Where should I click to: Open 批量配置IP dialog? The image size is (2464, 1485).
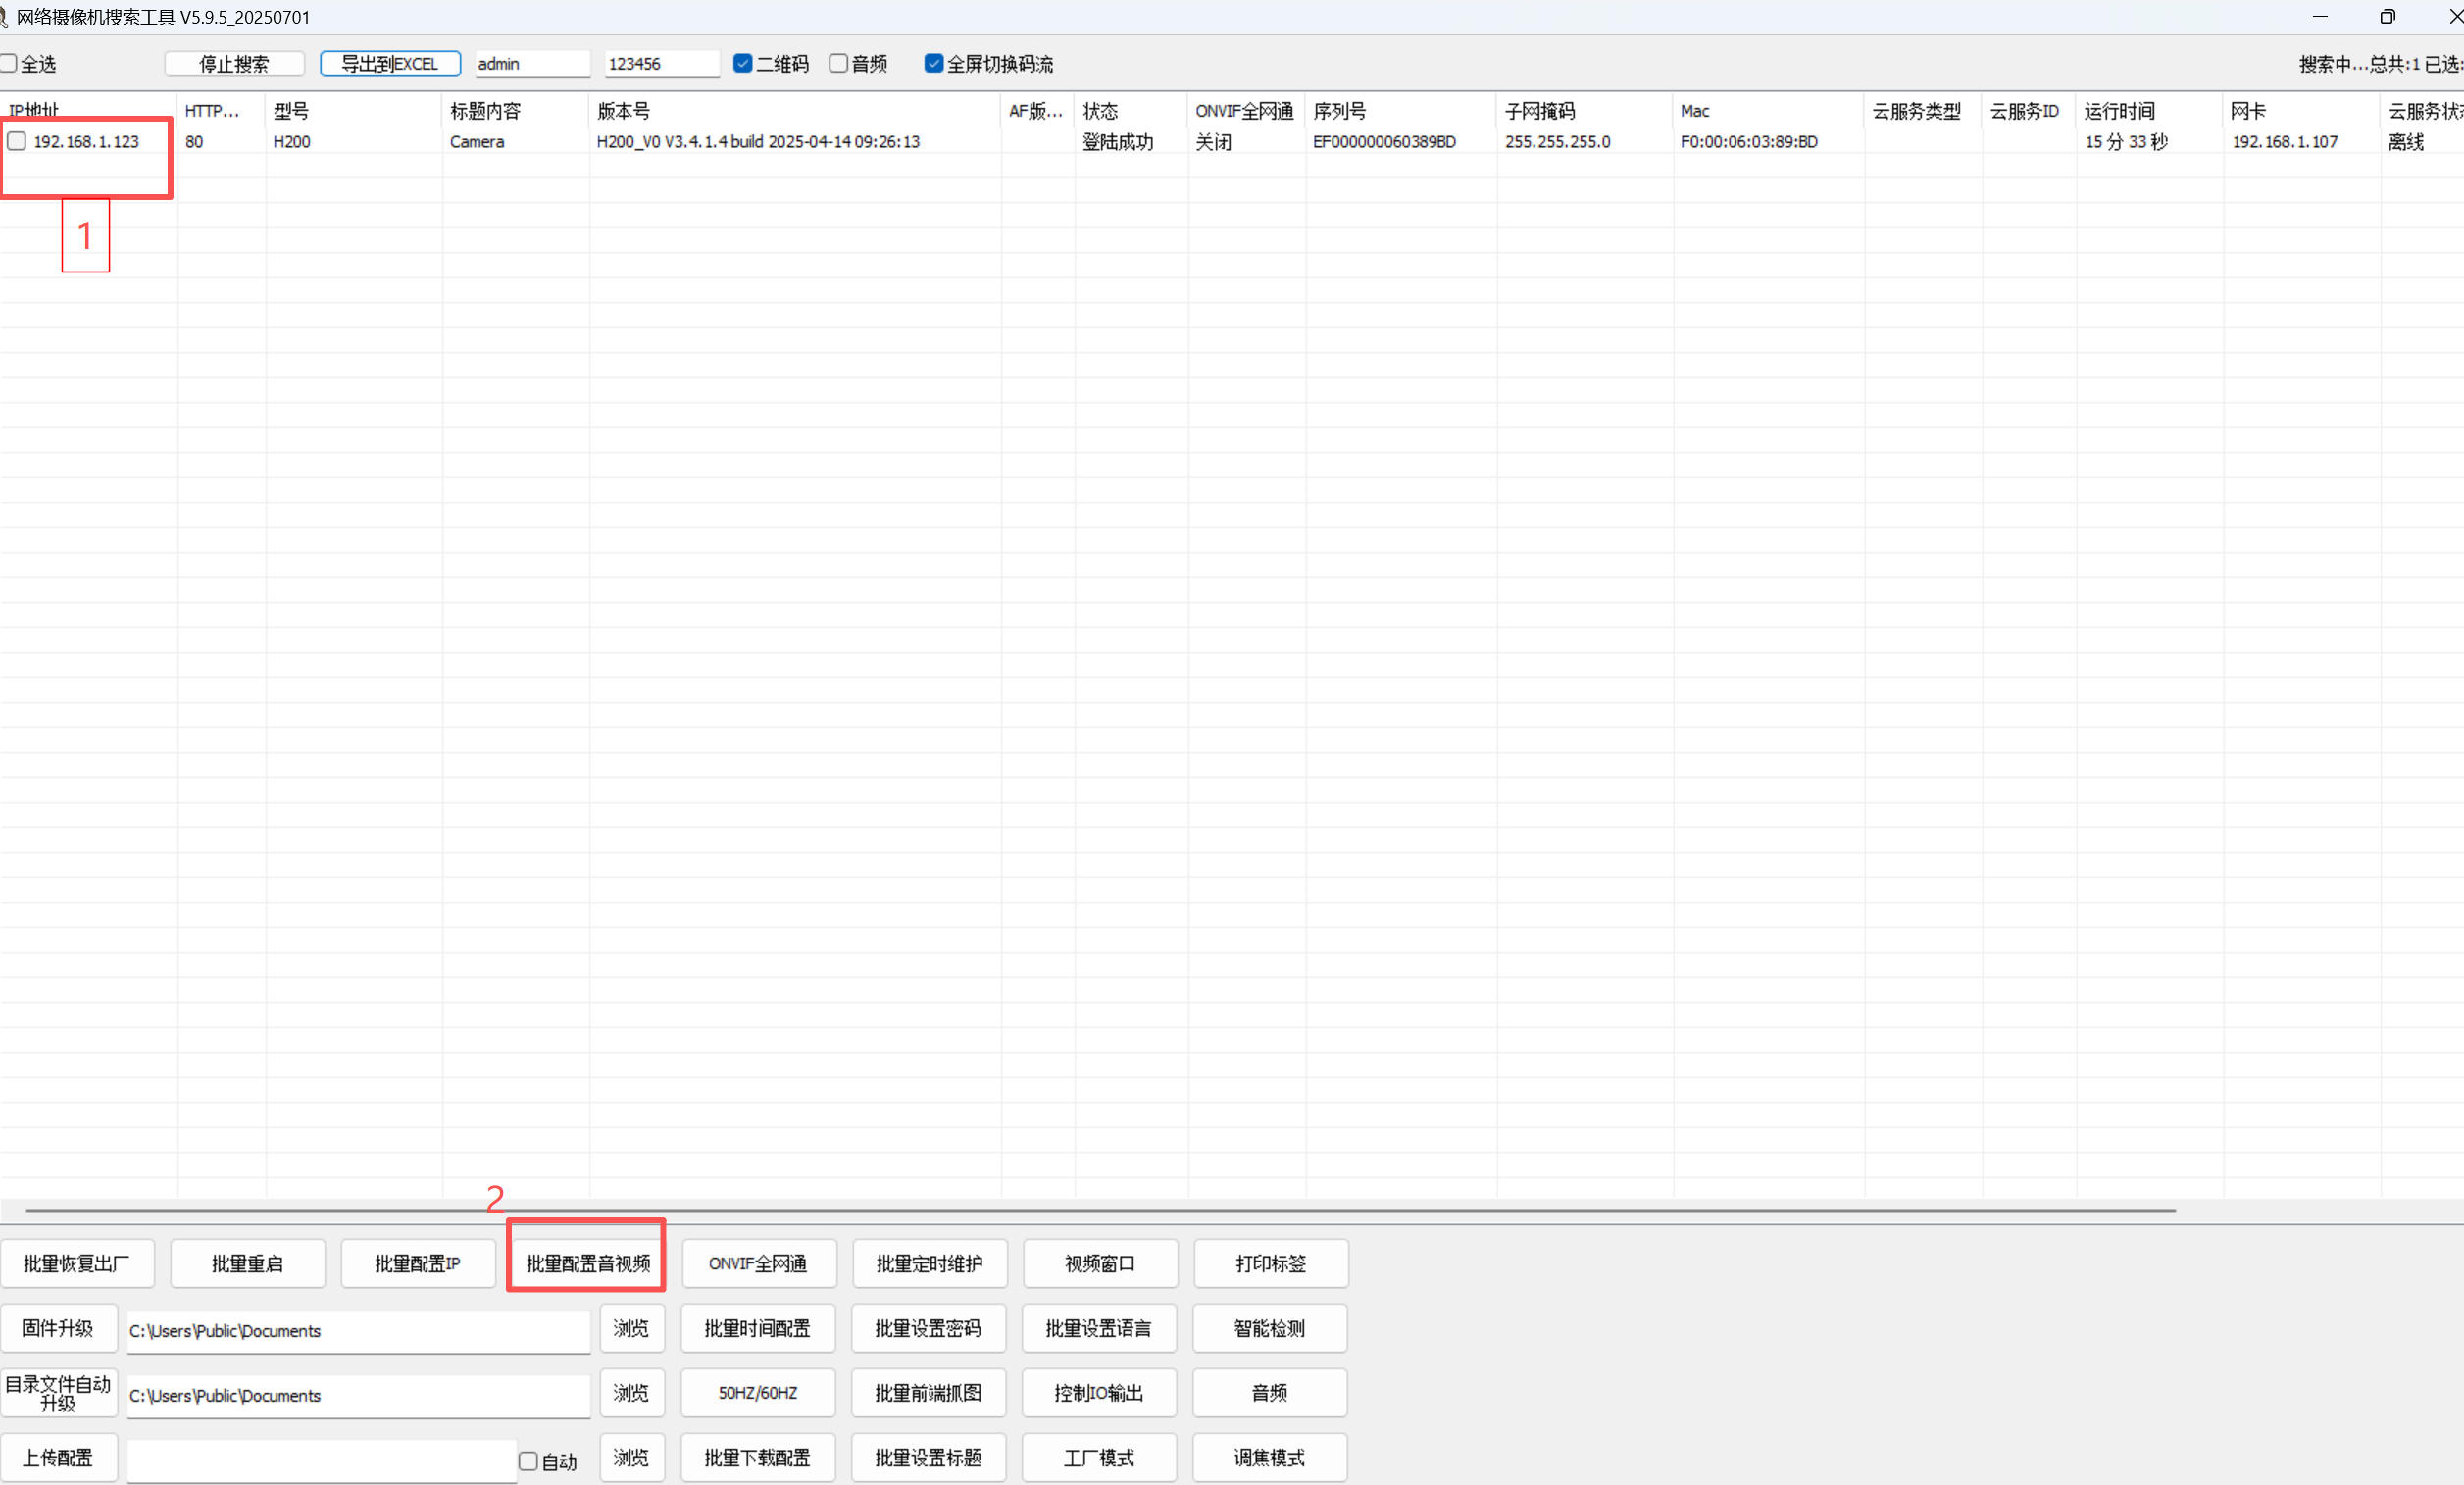pos(418,1264)
